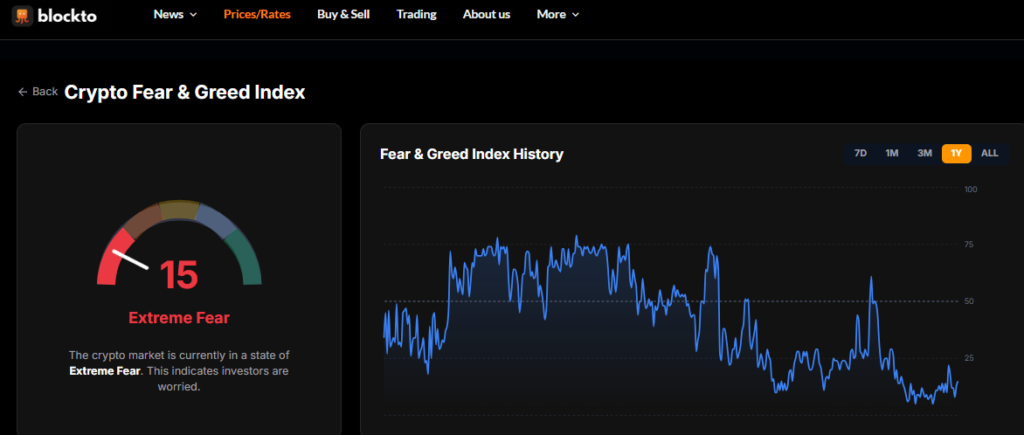
Task: Go to Buy & Sell page
Action: click(345, 14)
